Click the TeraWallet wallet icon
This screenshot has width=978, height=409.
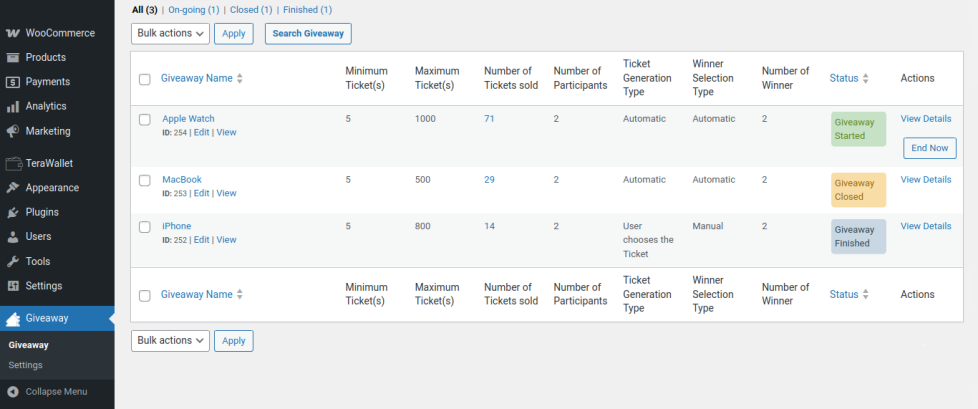(x=13, y=163)
